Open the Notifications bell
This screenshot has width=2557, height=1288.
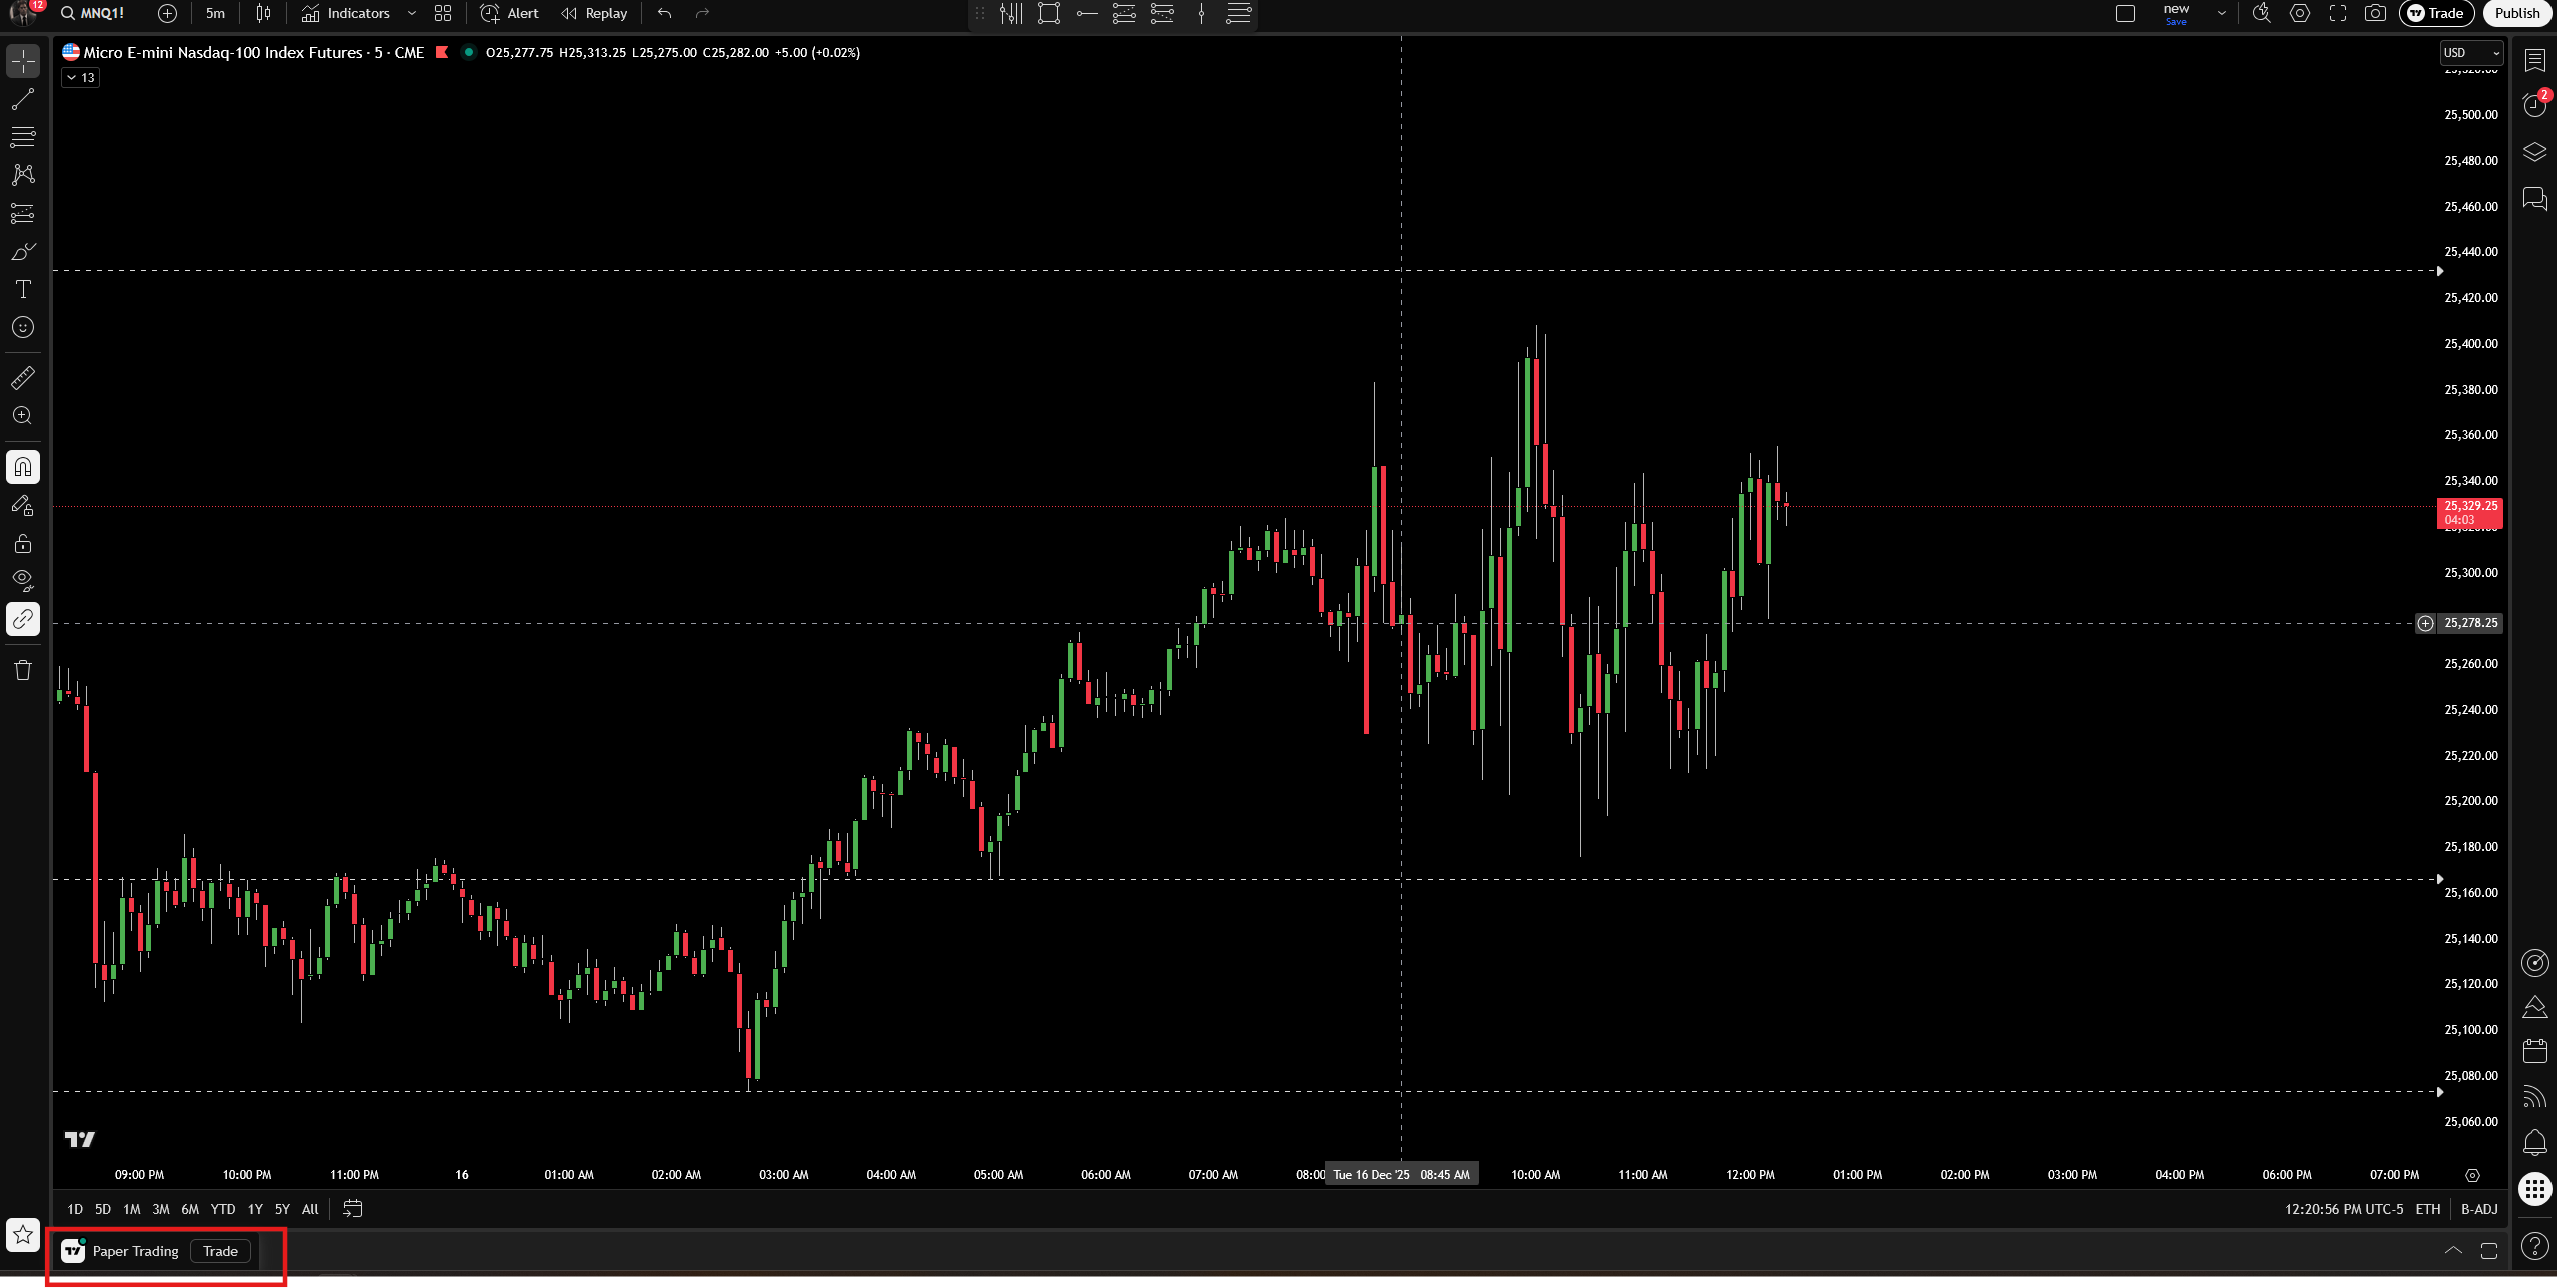click(x=2535, y=1141)
